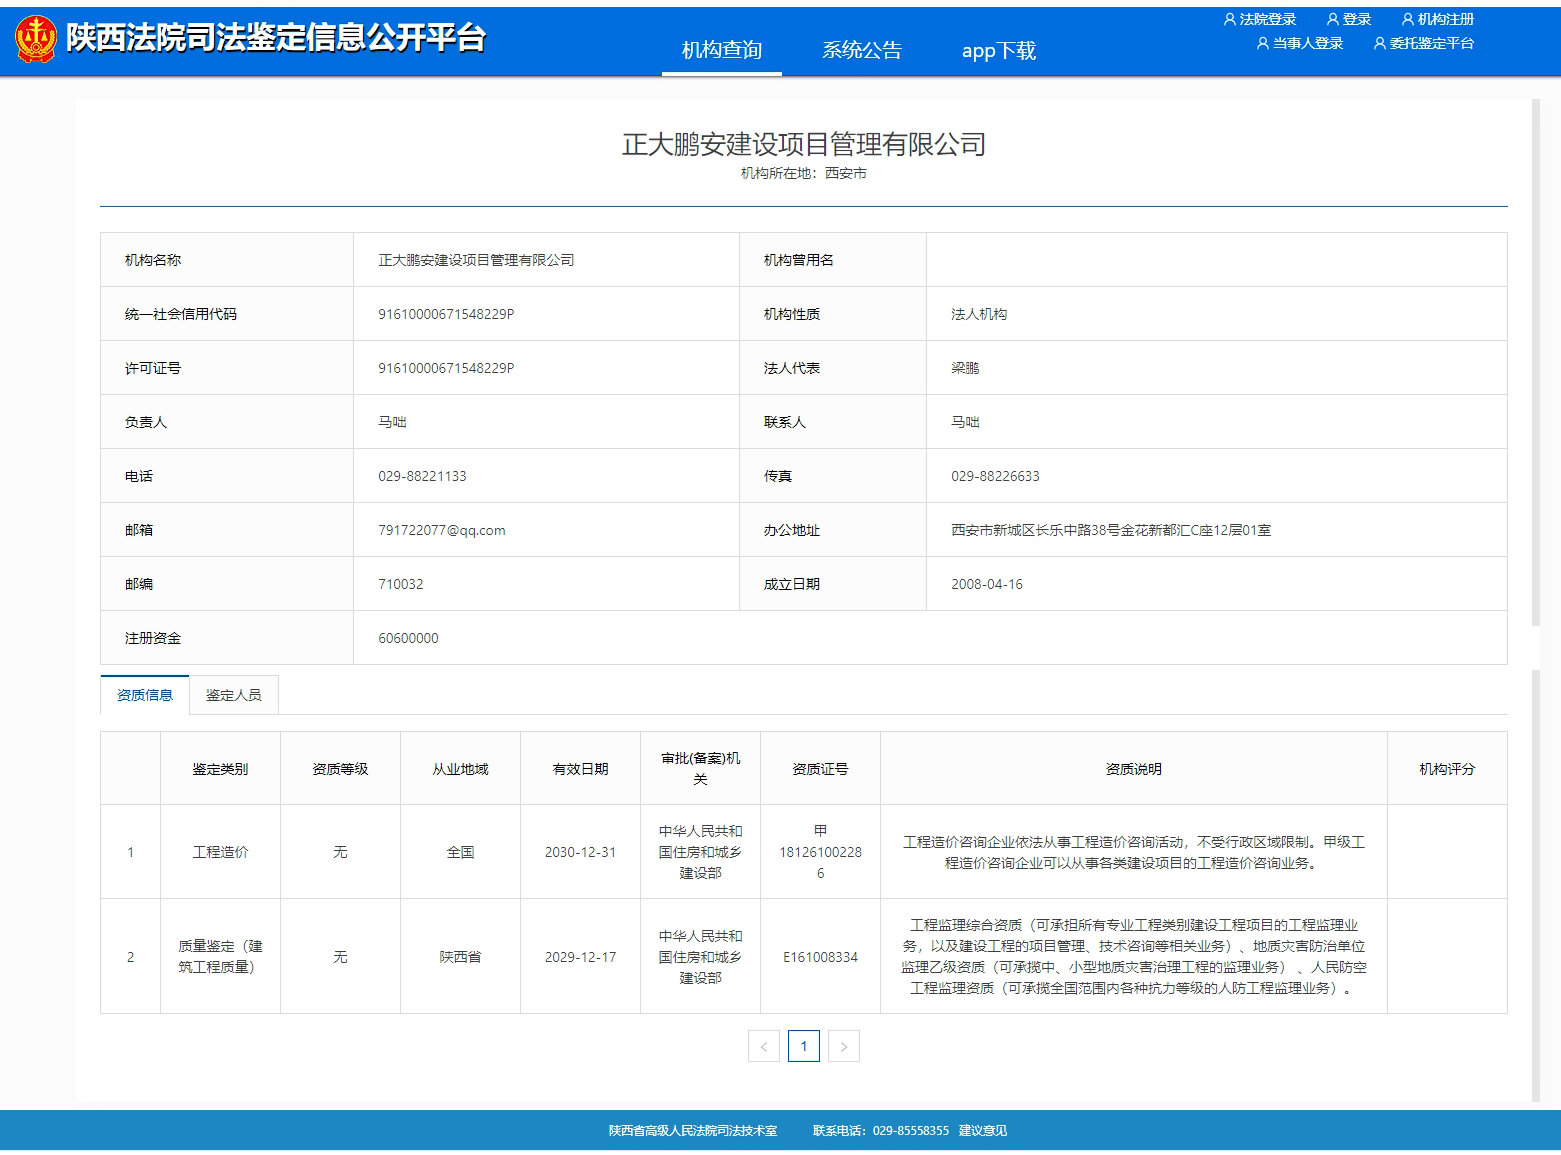Click the 工程造价 row cell

pos(220,852)
